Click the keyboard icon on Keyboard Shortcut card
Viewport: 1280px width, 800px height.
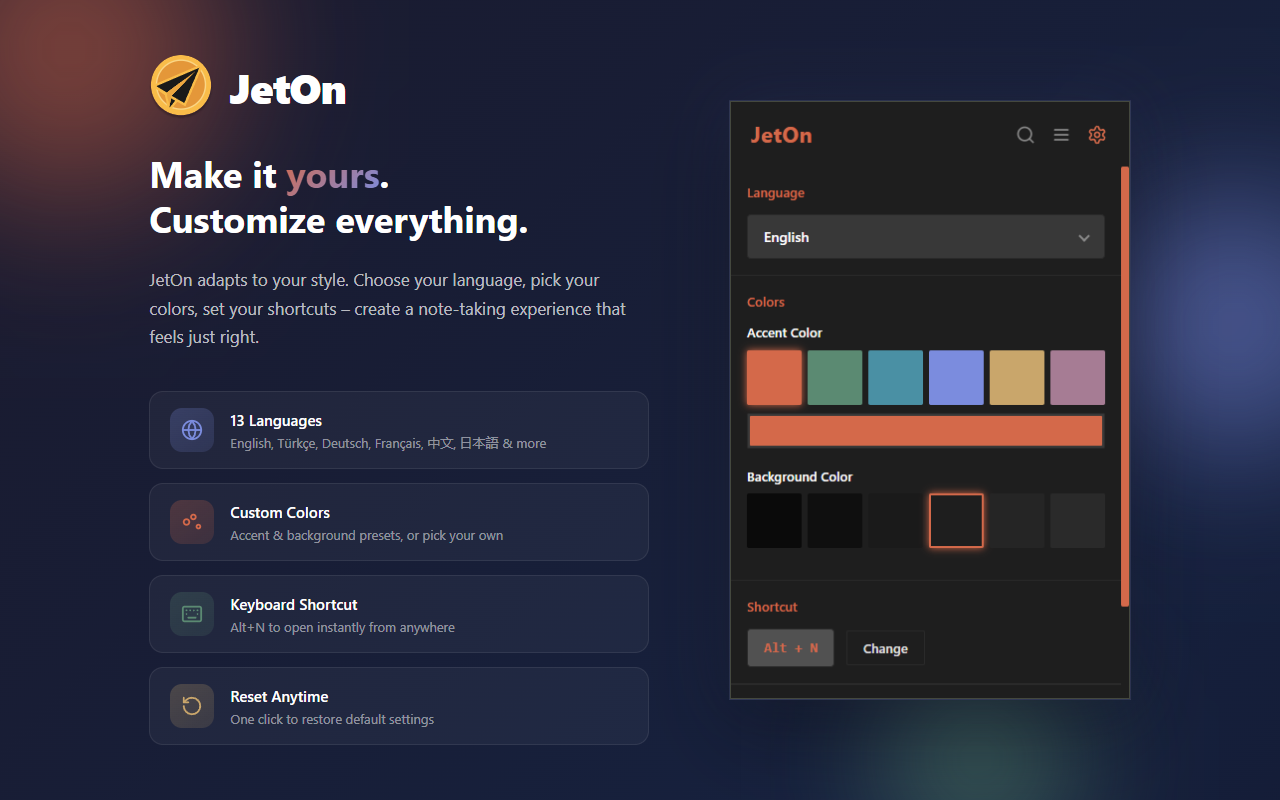pos(191,614)
